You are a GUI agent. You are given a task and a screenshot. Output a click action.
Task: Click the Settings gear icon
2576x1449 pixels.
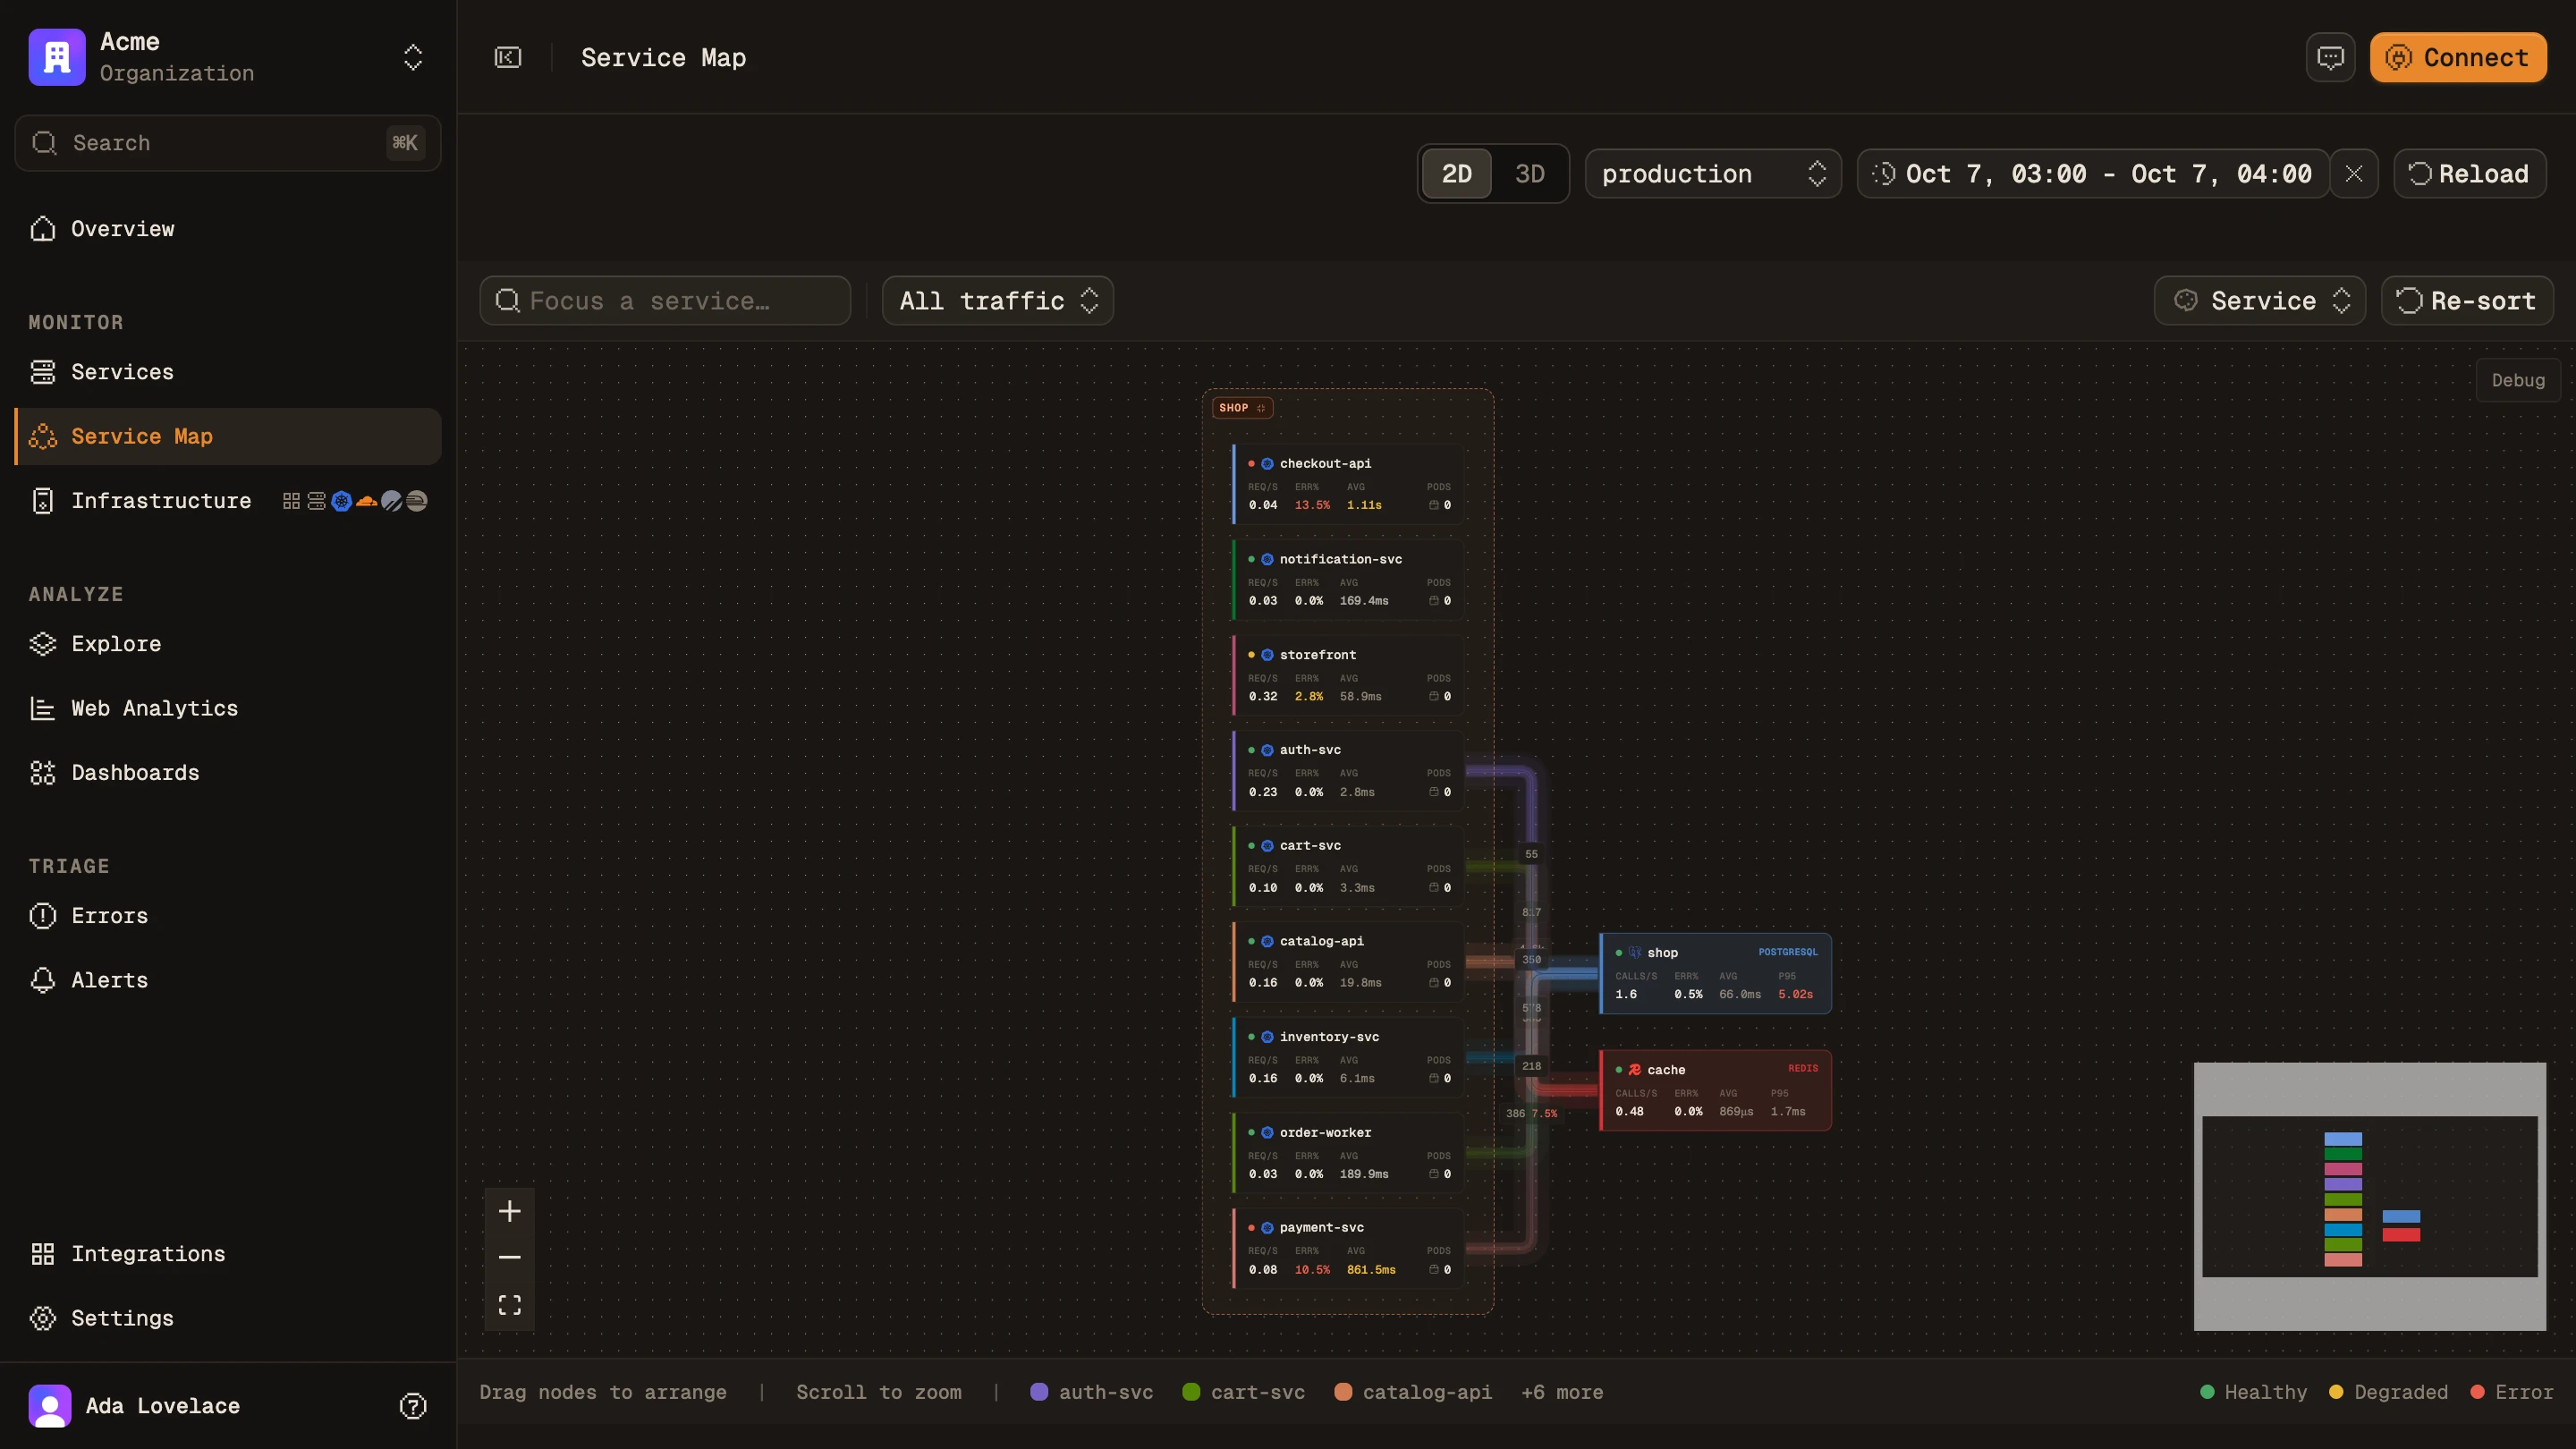click(43, 1318)
